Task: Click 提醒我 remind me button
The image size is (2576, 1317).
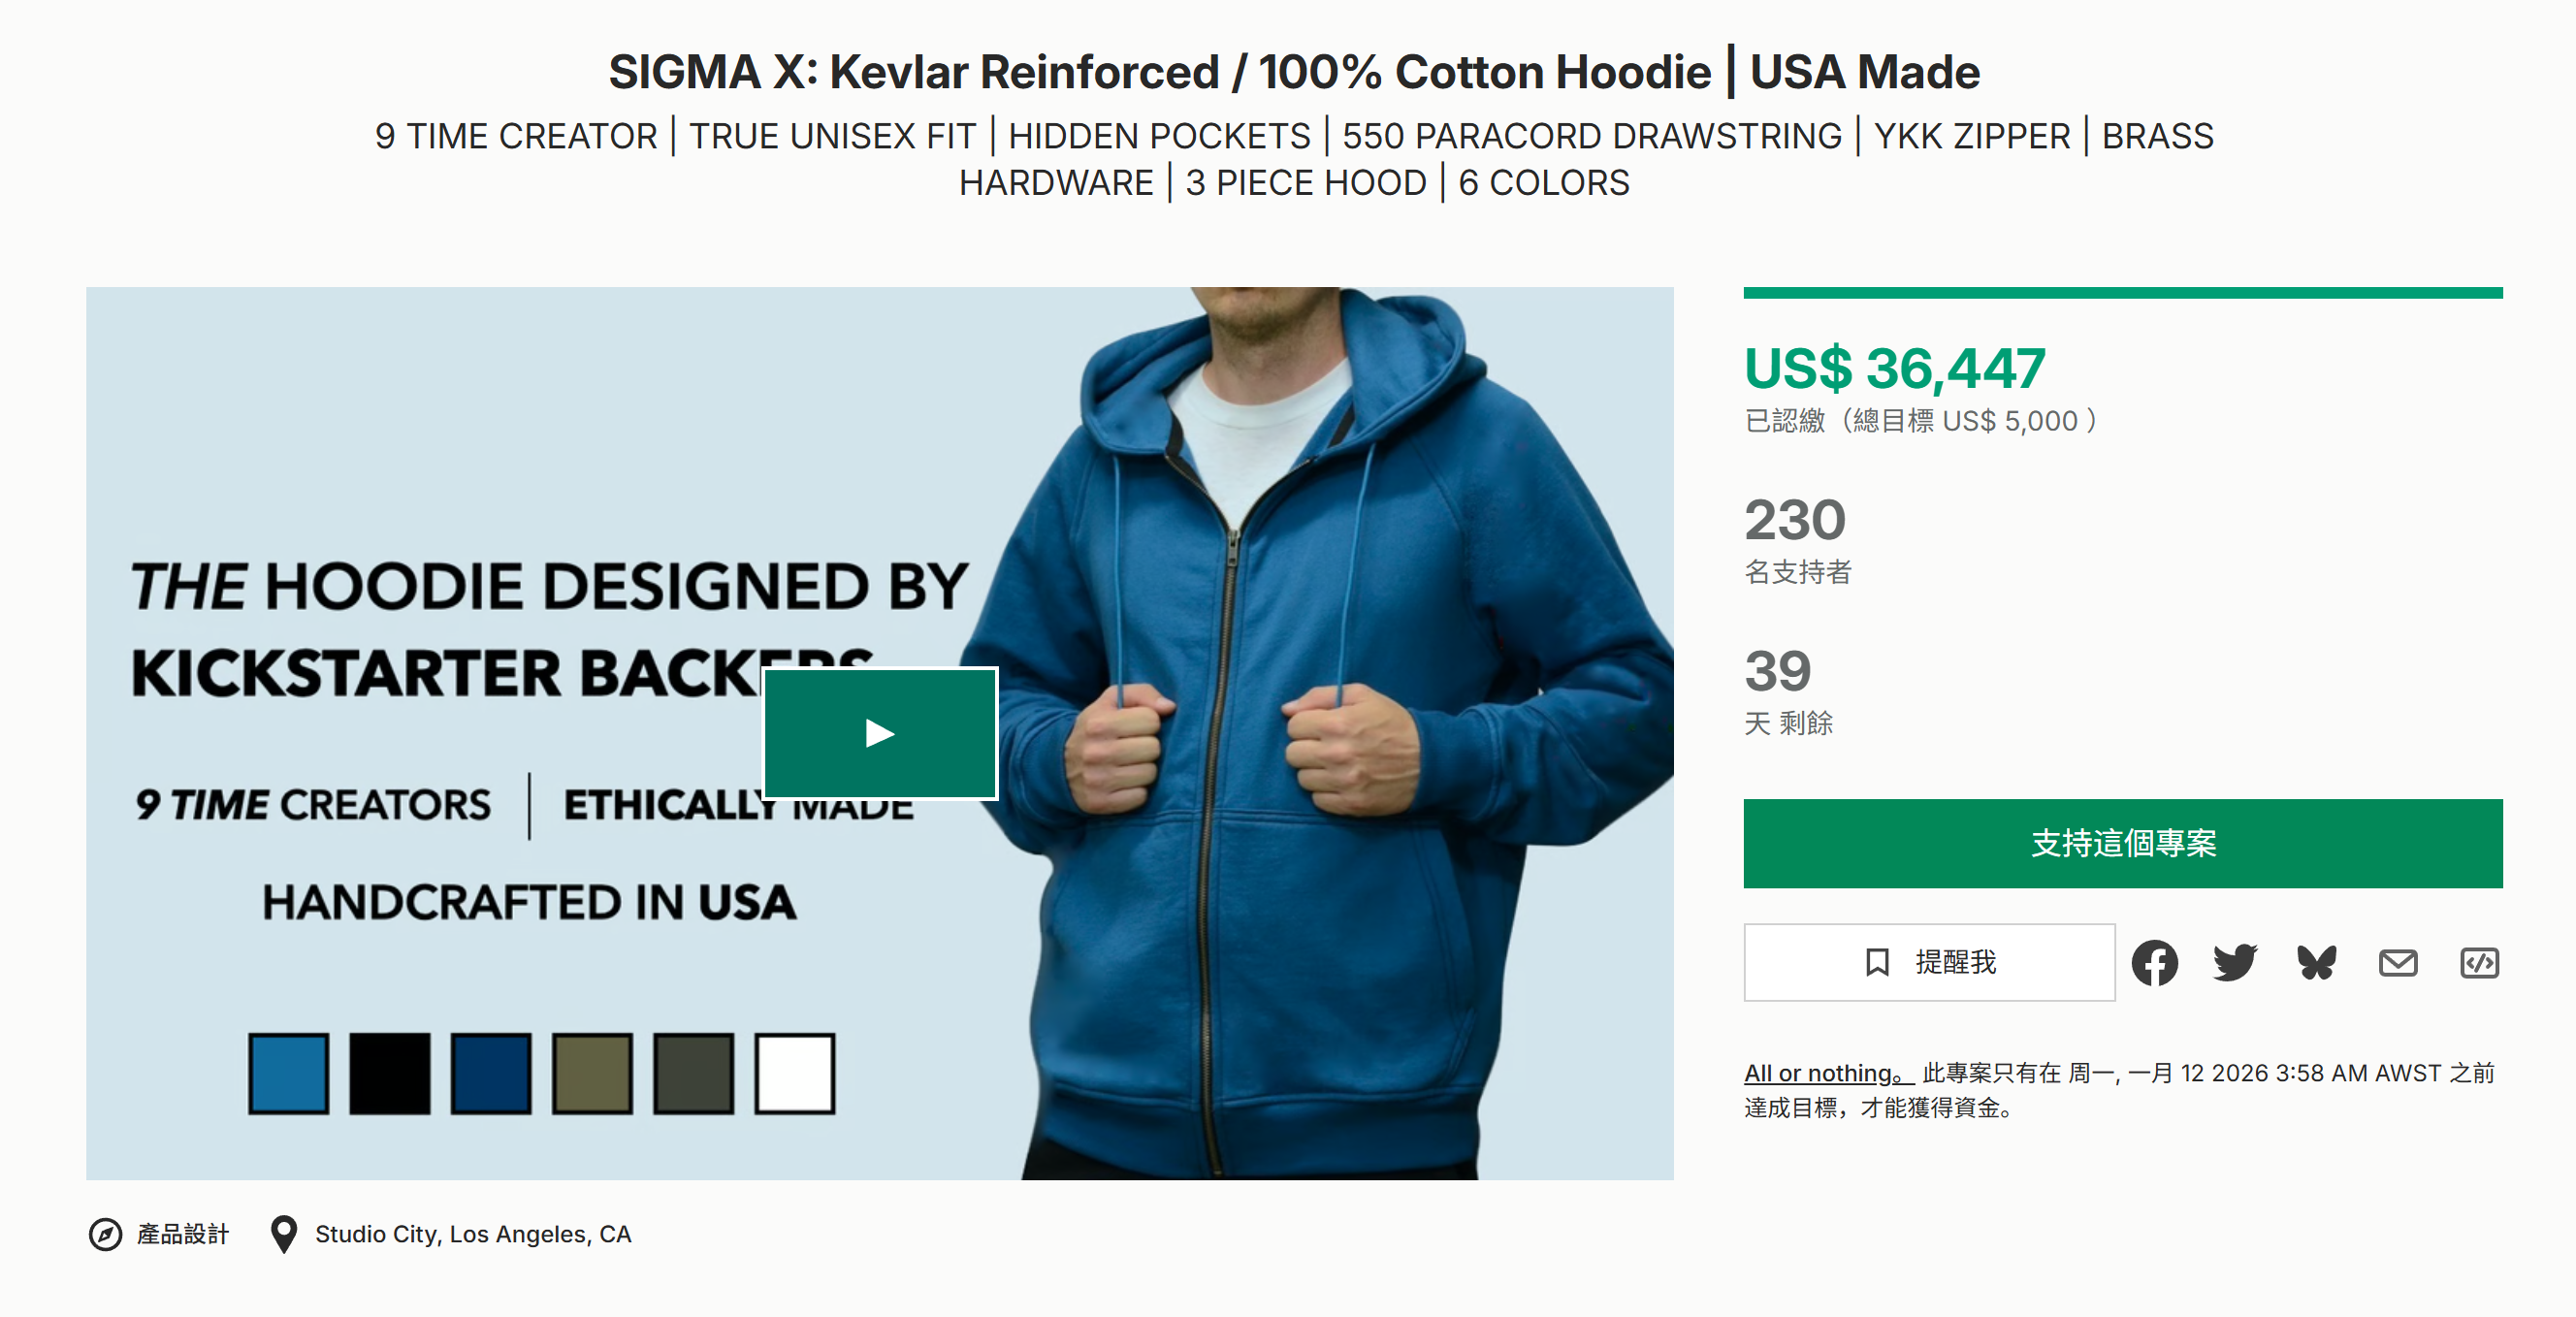Action: [1955, 962]
